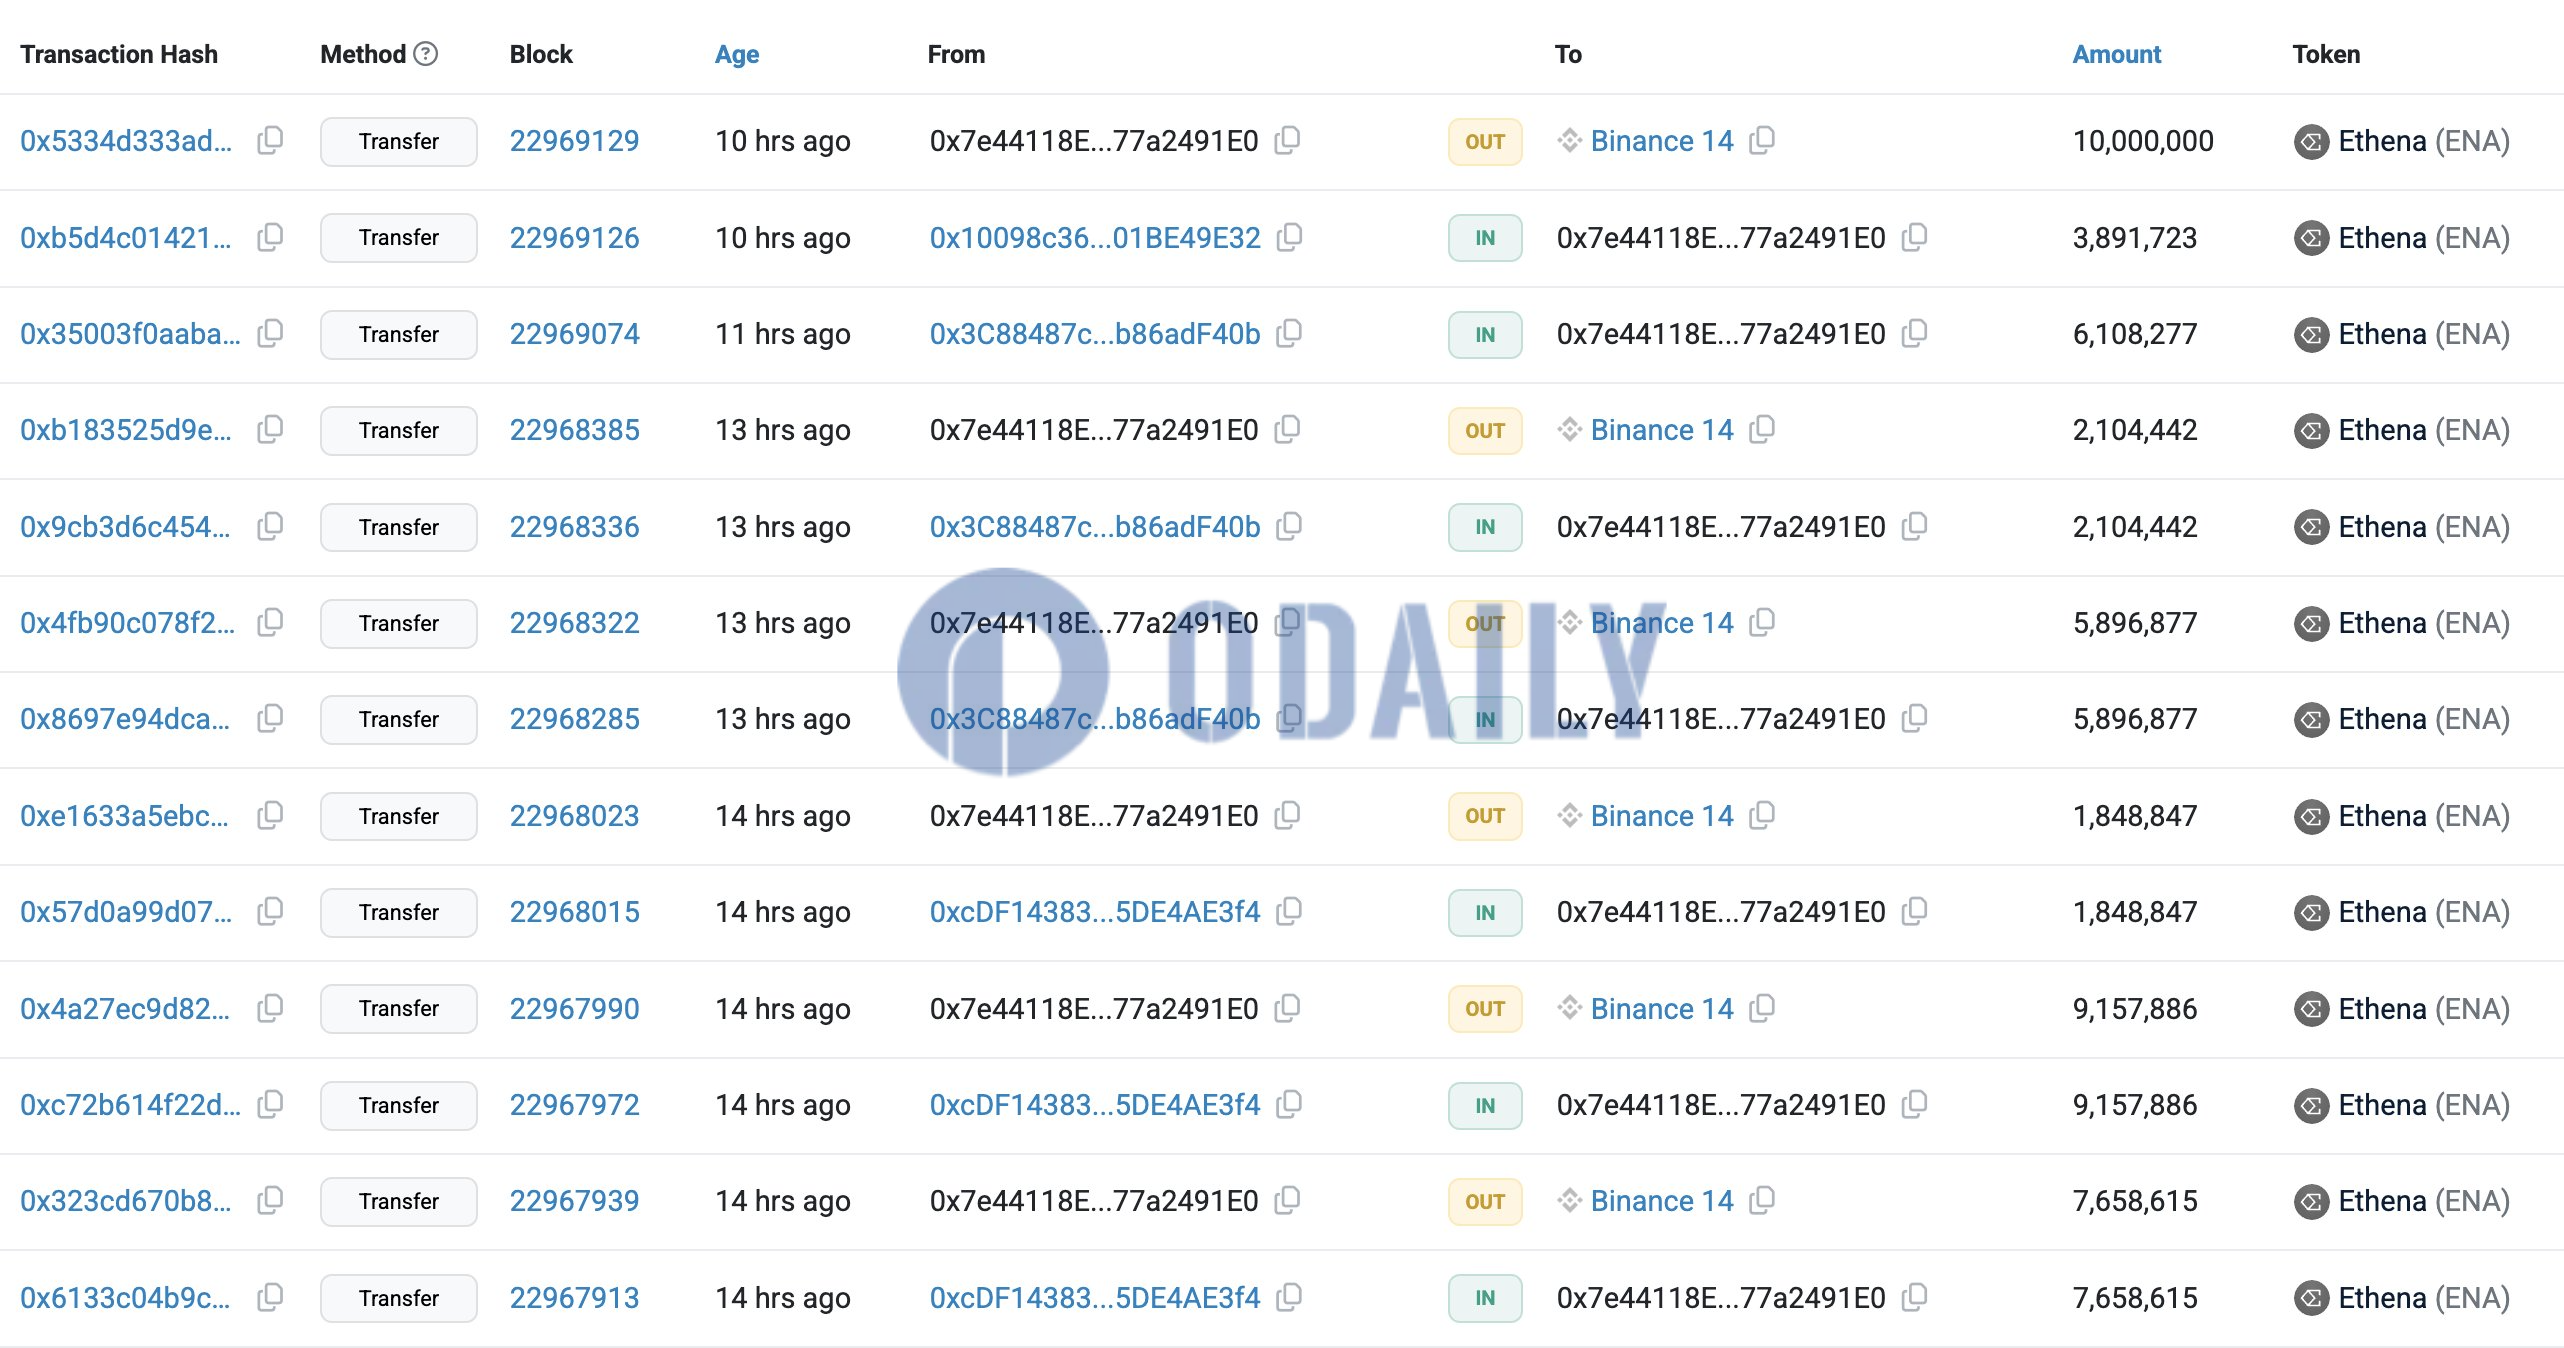Open transaction 0x5334d333ad
The image size is (2564, 1348).
tap(126, 141)
